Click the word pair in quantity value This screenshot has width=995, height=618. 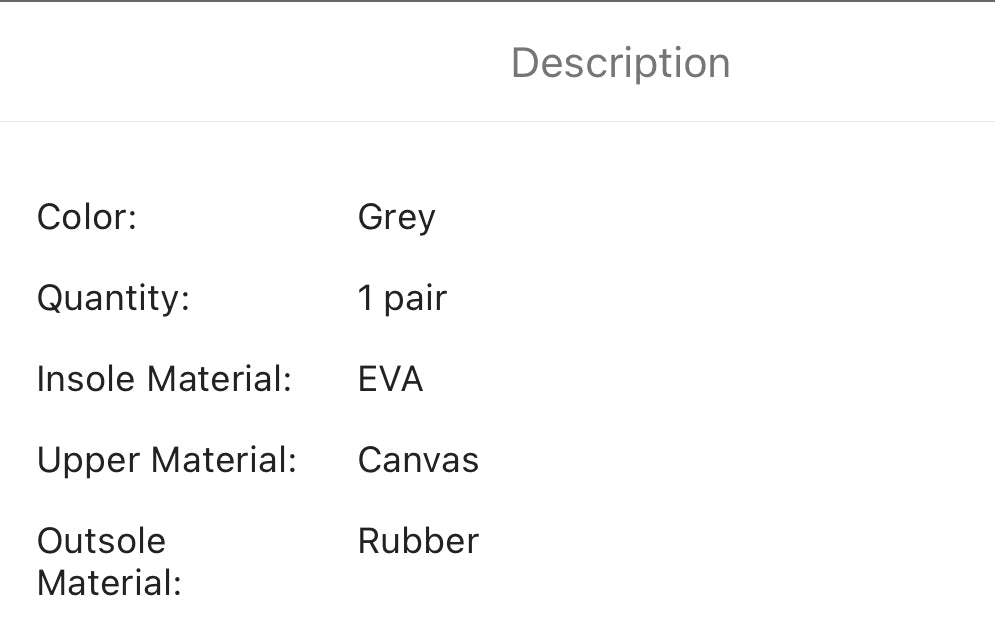click(x=415, y=299)
